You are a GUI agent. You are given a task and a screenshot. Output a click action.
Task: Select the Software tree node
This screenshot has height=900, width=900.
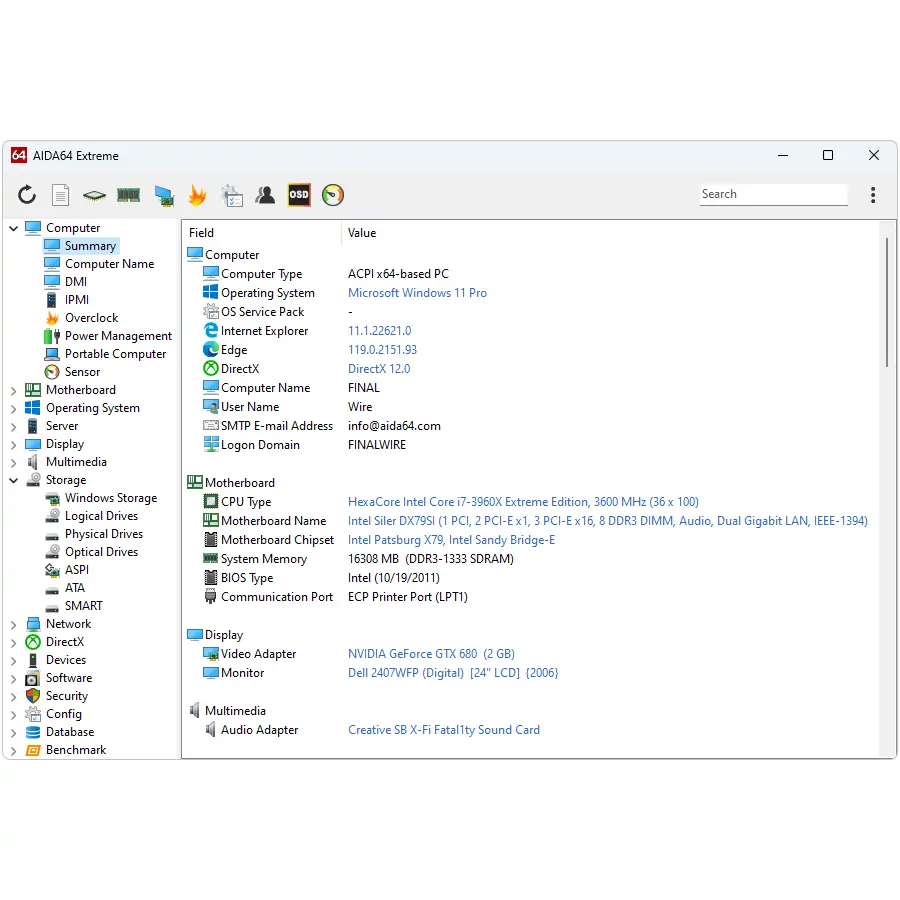(59, 678)
